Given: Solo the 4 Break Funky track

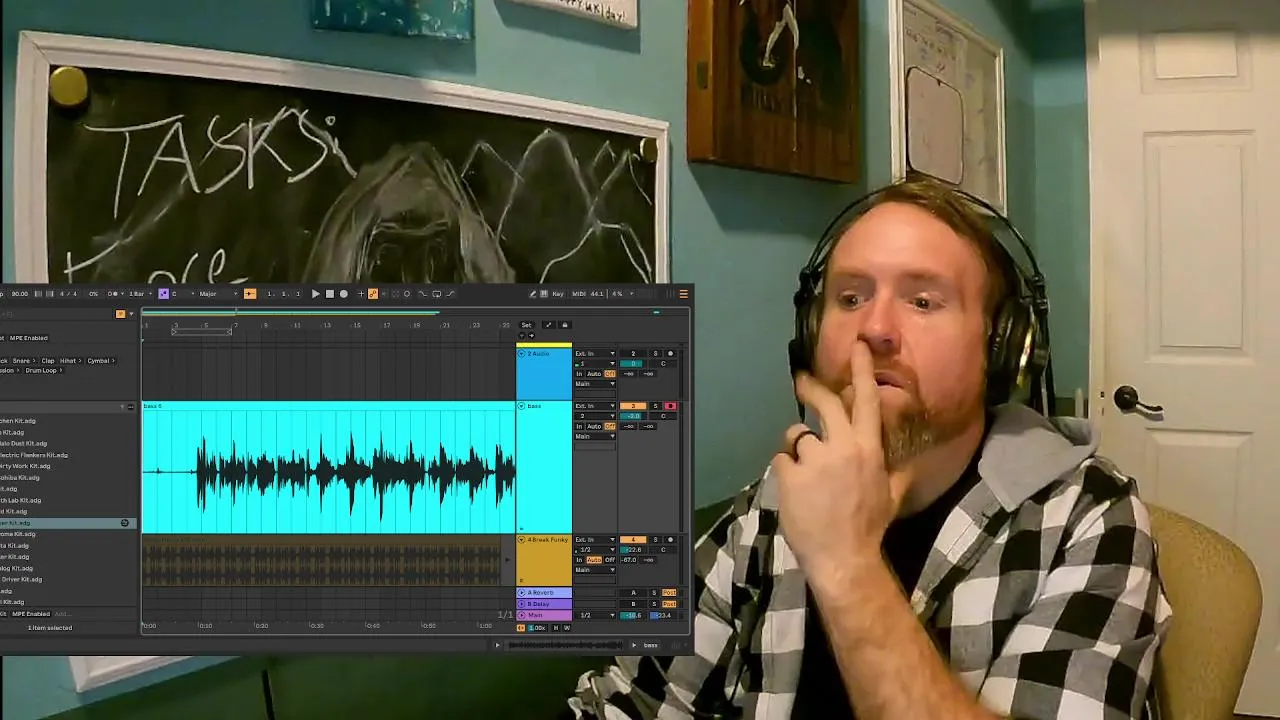Looking at the screenshot, I should click(655, 540).
